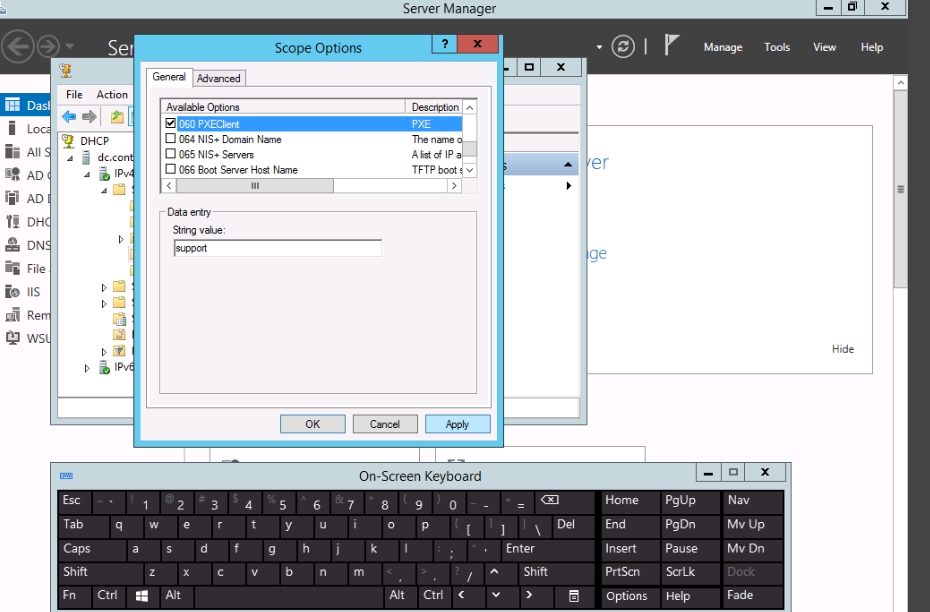Image resolution: width=930 pixels, height=612 pixels.
Task: Tap the up arrow key on the On-Screen Keyboard
Action: point(494,572)
